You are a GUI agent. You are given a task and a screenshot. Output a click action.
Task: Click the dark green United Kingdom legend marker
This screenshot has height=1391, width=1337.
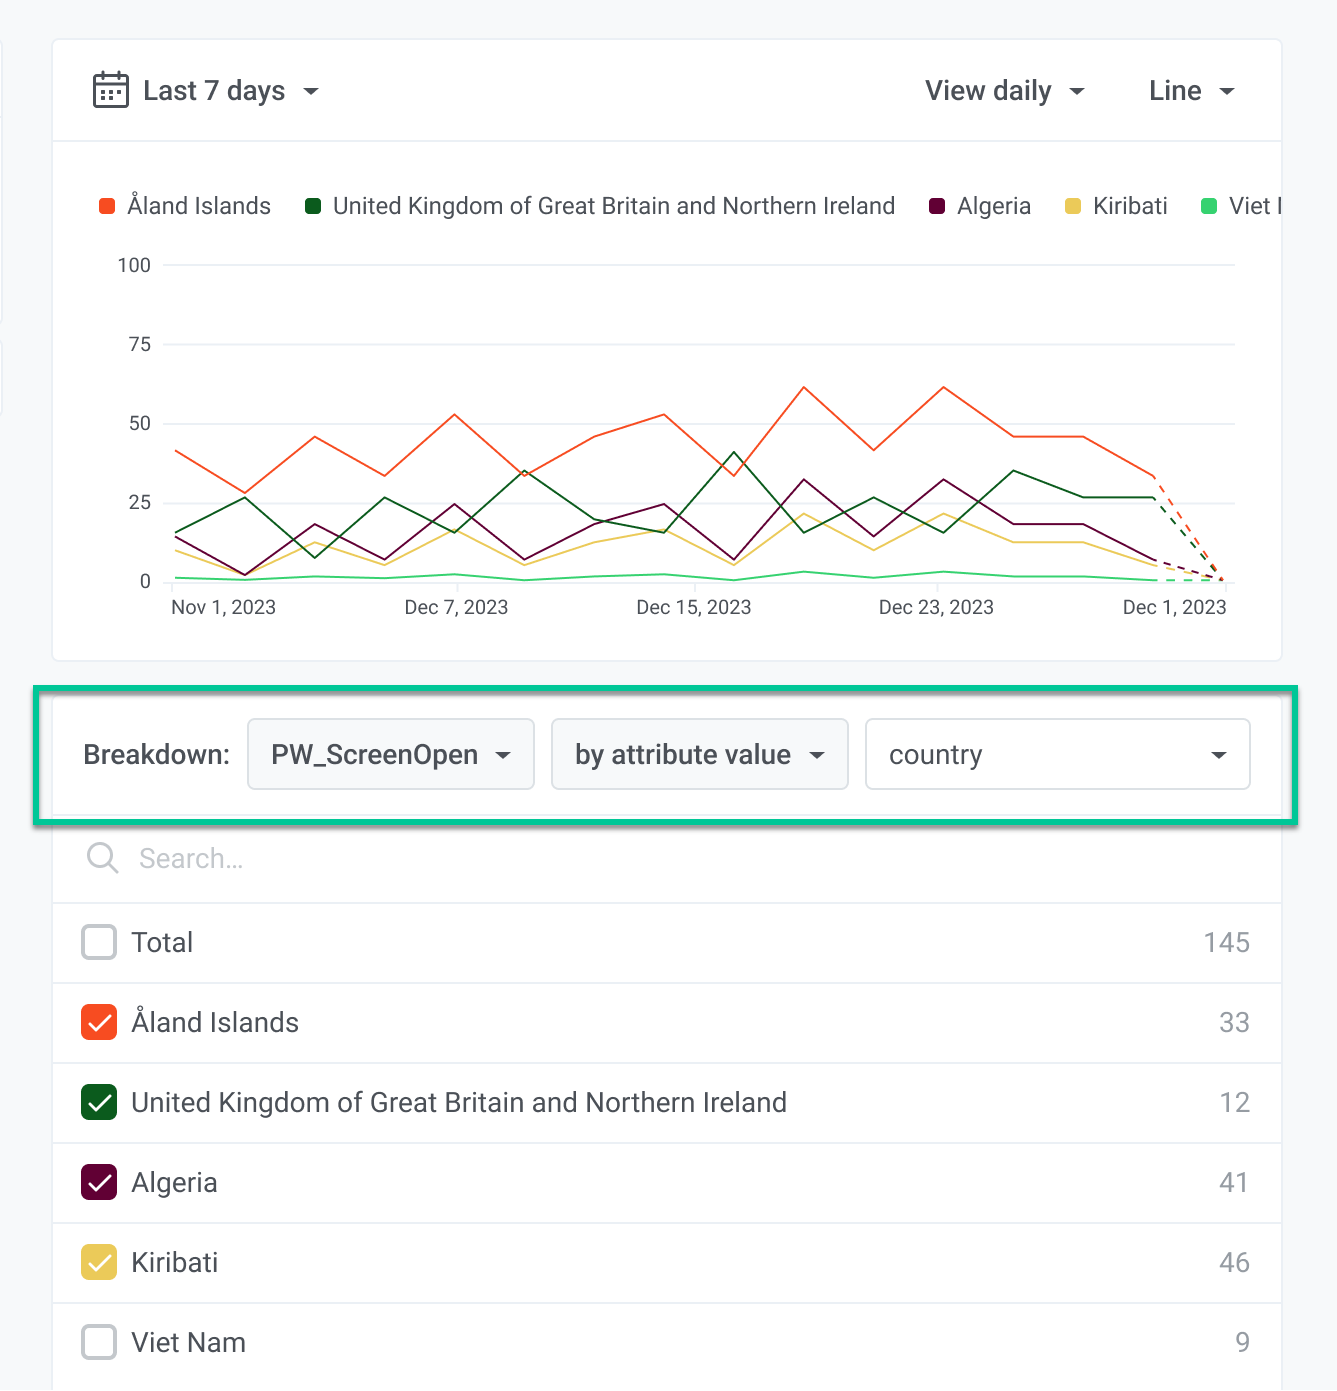pyautogui.click(x=313, y=206)
